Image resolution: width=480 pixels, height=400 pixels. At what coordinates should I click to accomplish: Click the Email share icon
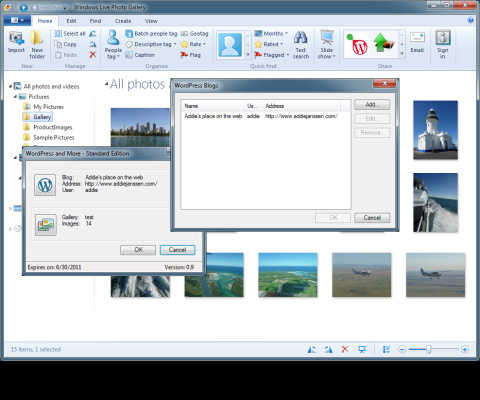pyautogui.click(x=417, y=42)
